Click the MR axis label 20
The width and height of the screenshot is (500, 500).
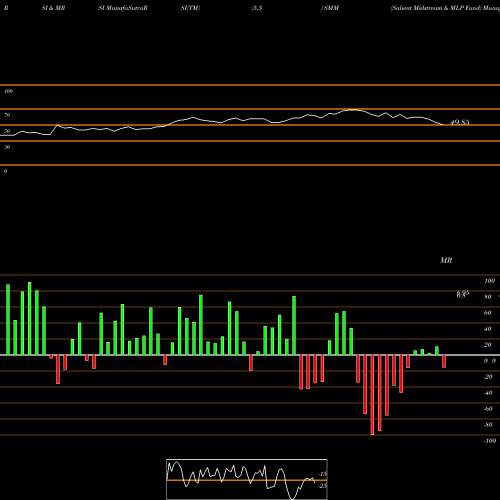point(488,345)
